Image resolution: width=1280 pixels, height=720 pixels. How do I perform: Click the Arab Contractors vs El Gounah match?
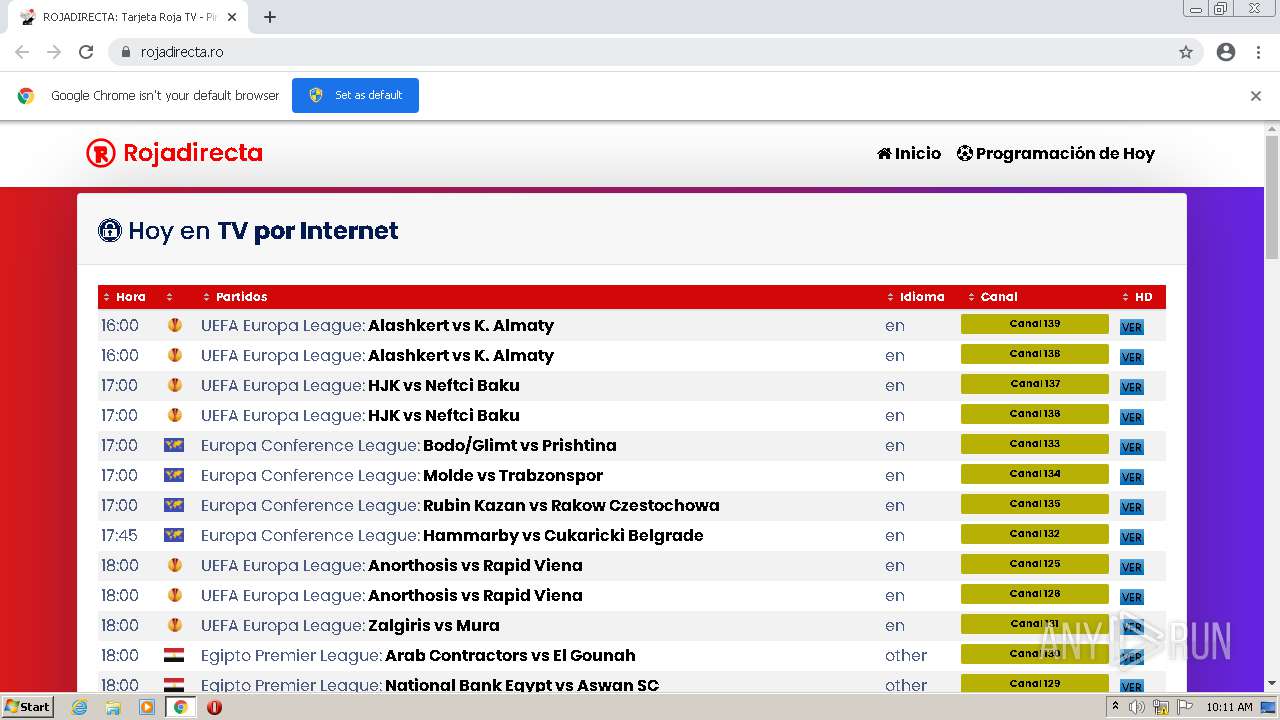point(510,655)
